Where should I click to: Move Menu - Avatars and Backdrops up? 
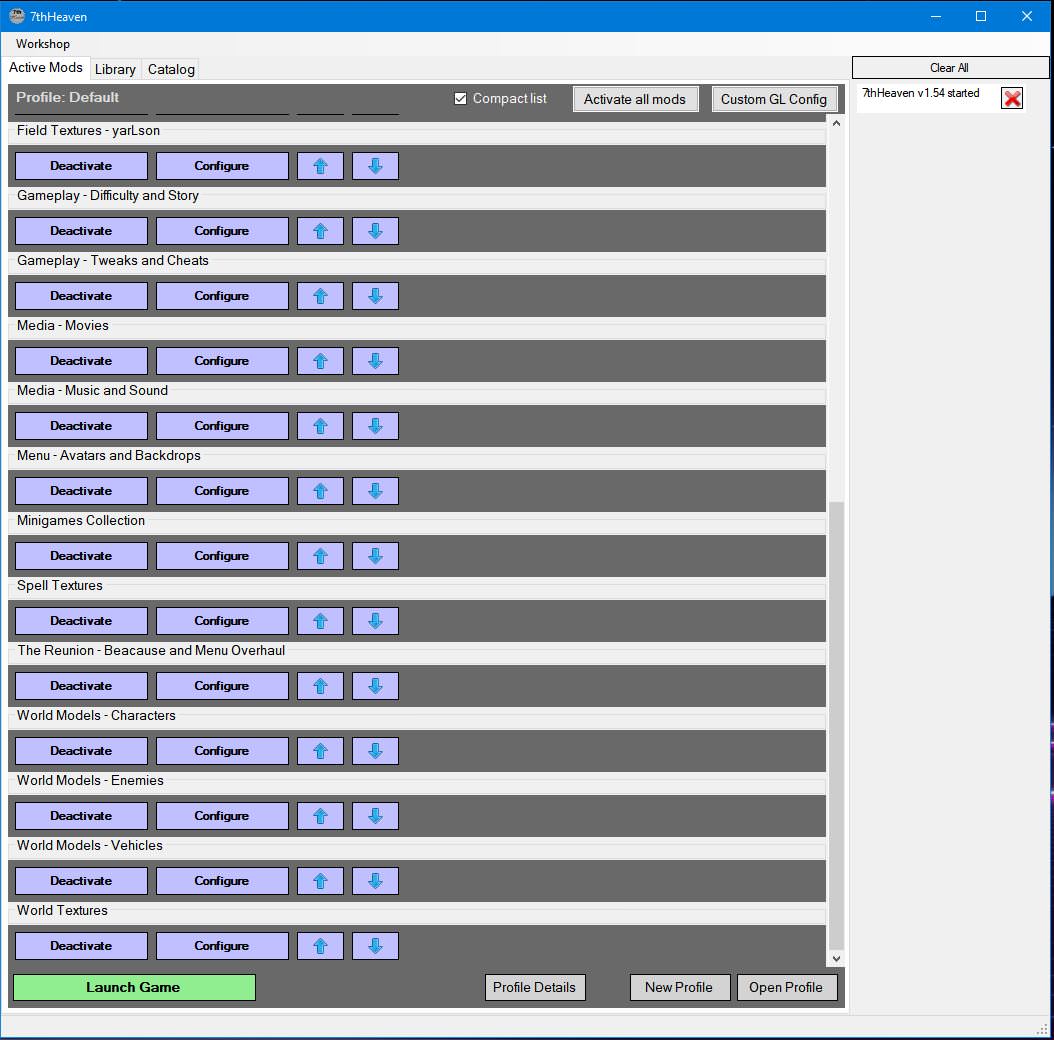point(321,491)
